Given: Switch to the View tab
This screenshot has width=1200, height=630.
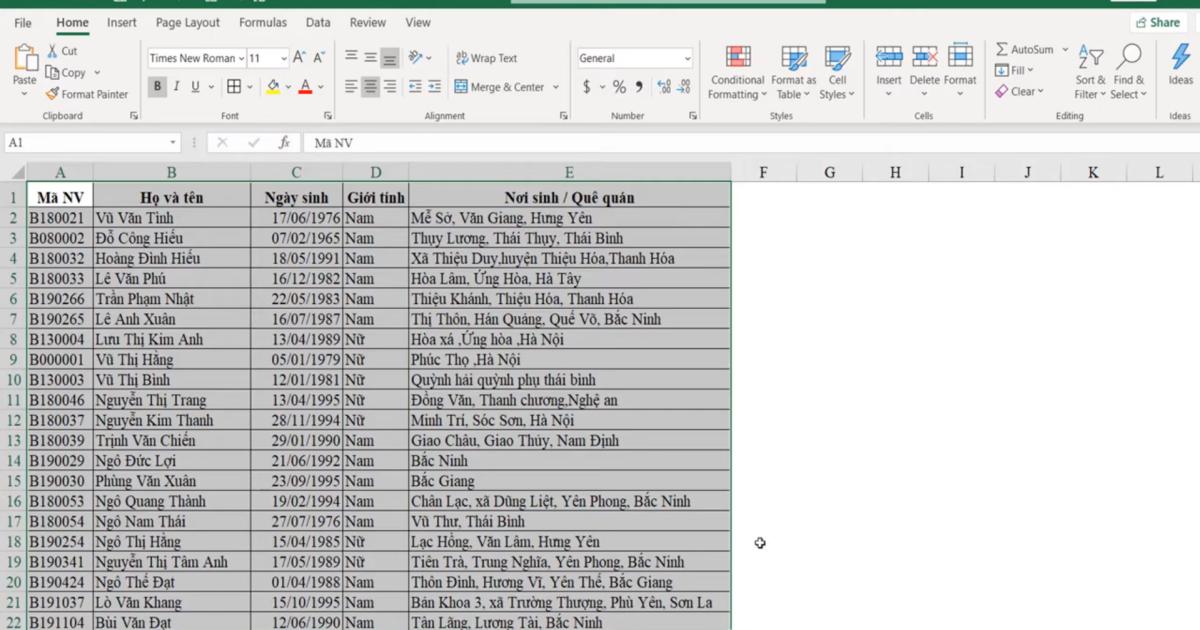Looking at the screenshot, I should coord(418,22).
